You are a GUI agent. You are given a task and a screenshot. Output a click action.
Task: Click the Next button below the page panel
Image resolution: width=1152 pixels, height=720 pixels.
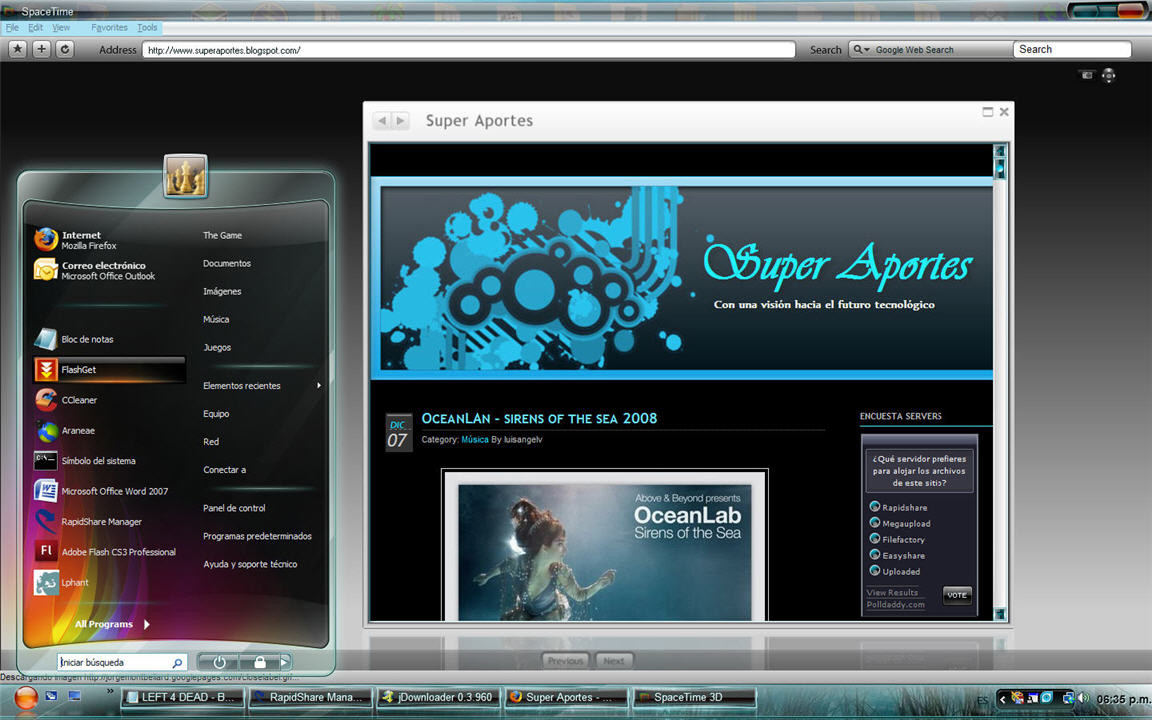613,660
